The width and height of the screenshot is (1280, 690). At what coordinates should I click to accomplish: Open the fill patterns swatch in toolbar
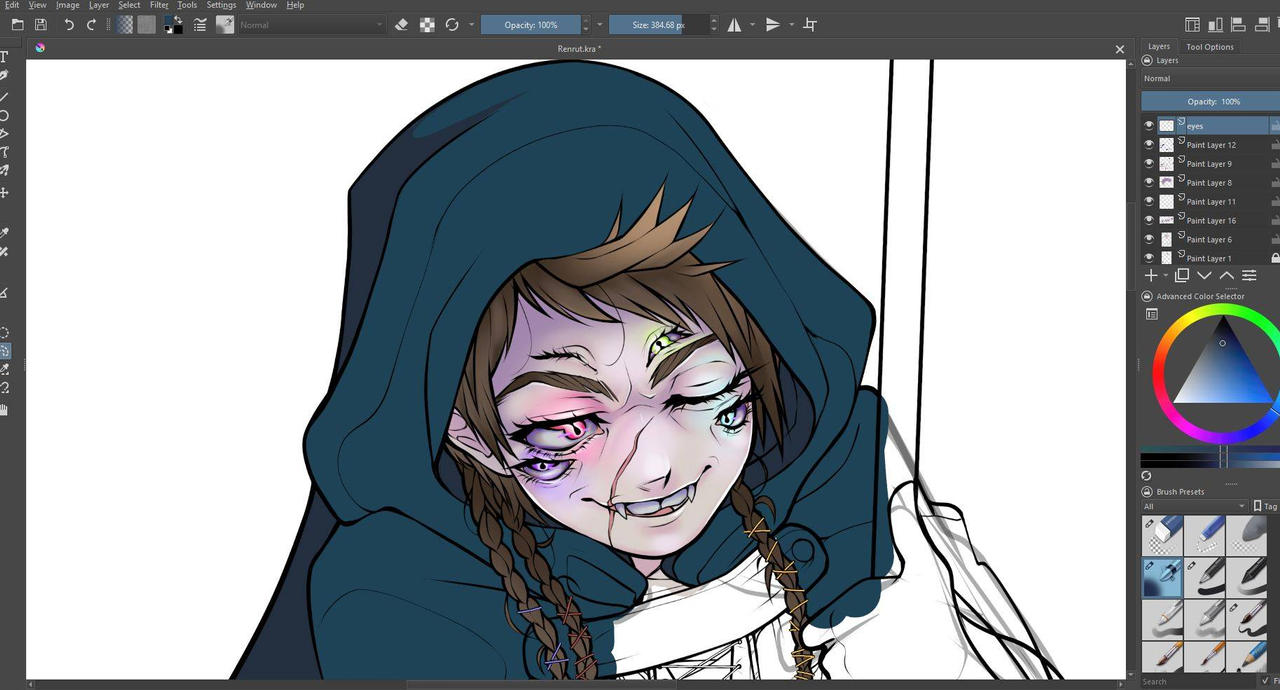[147, 25]
